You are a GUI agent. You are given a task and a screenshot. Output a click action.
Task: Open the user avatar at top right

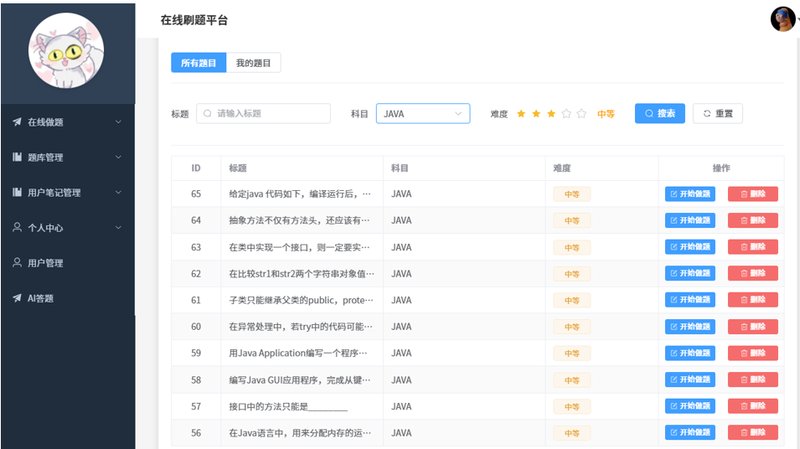click(x=781, y=19)
